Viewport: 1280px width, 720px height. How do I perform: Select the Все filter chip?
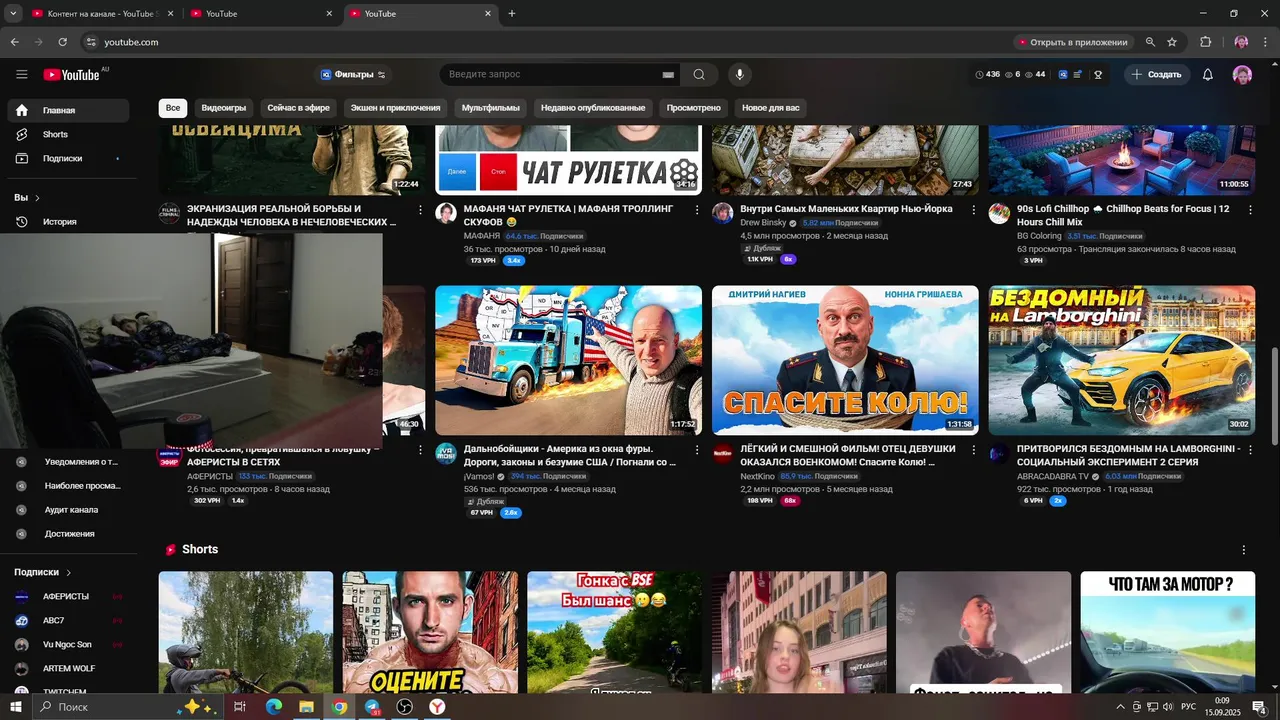pyautogui.click(x=173, y=108)
